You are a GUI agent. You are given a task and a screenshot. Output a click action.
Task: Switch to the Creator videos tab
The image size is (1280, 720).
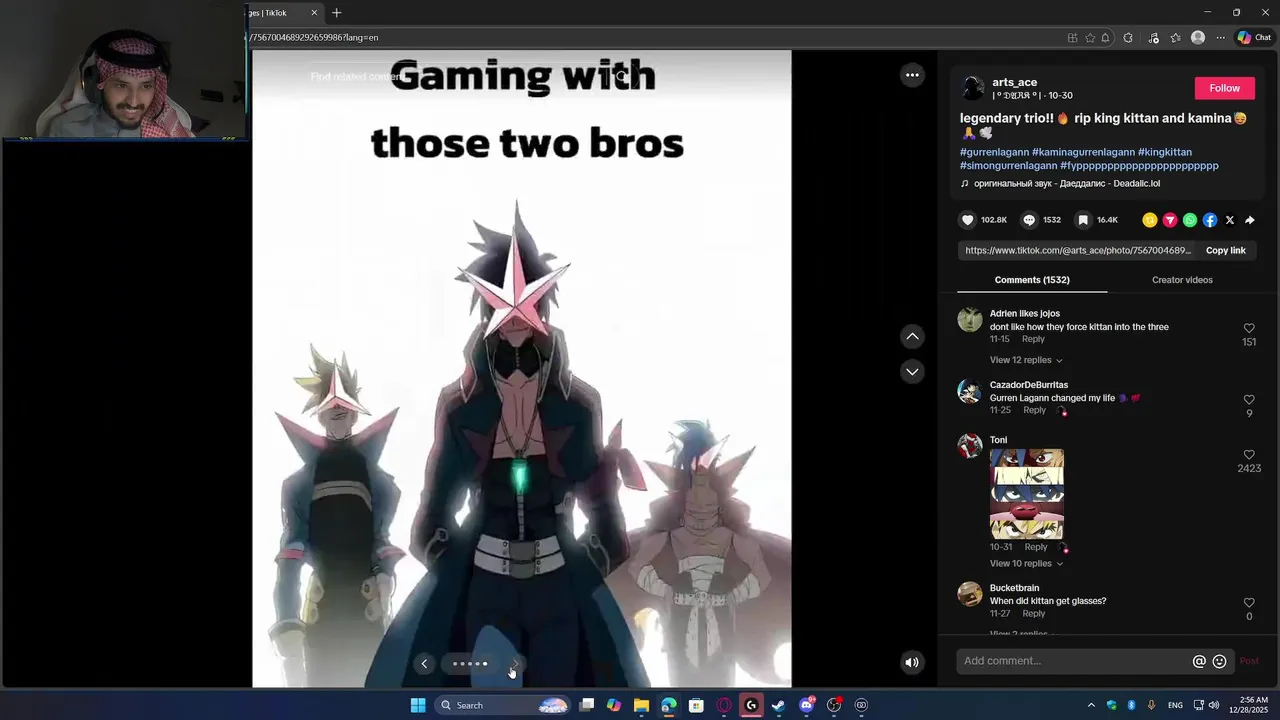[1182, 280]
